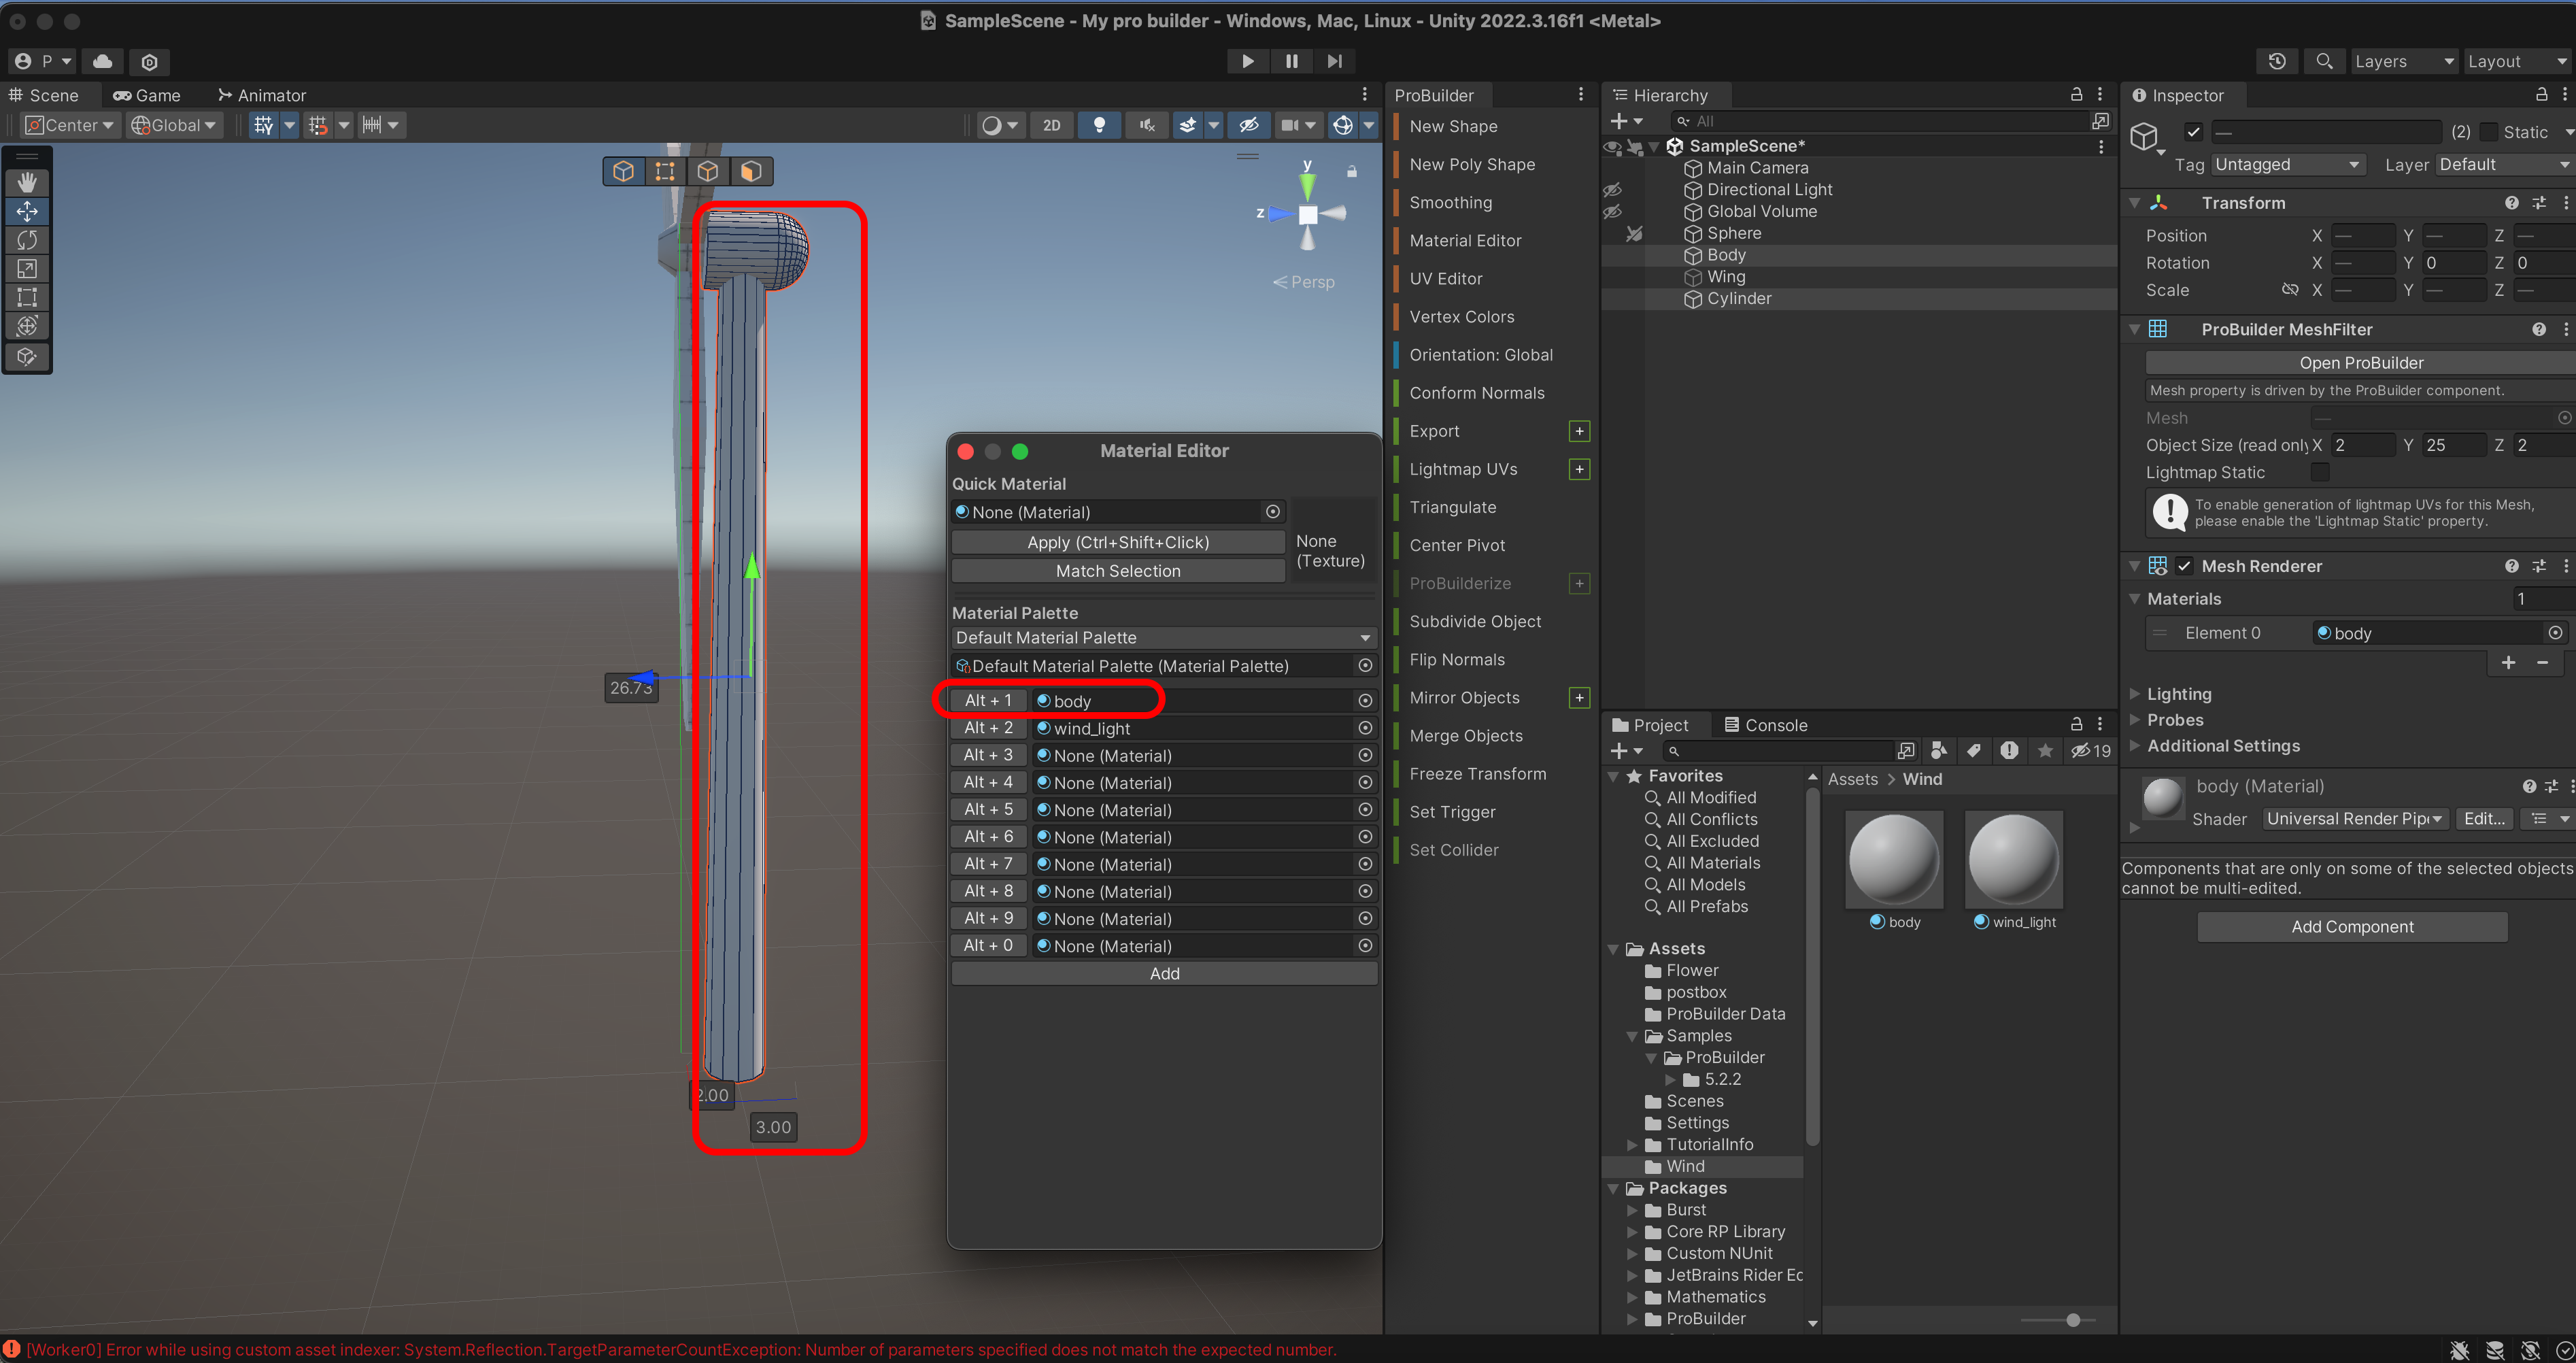The height and width of the screenshot is (1363, 2576).
Task: Switch to the Game tab
Action: (147, 95)
